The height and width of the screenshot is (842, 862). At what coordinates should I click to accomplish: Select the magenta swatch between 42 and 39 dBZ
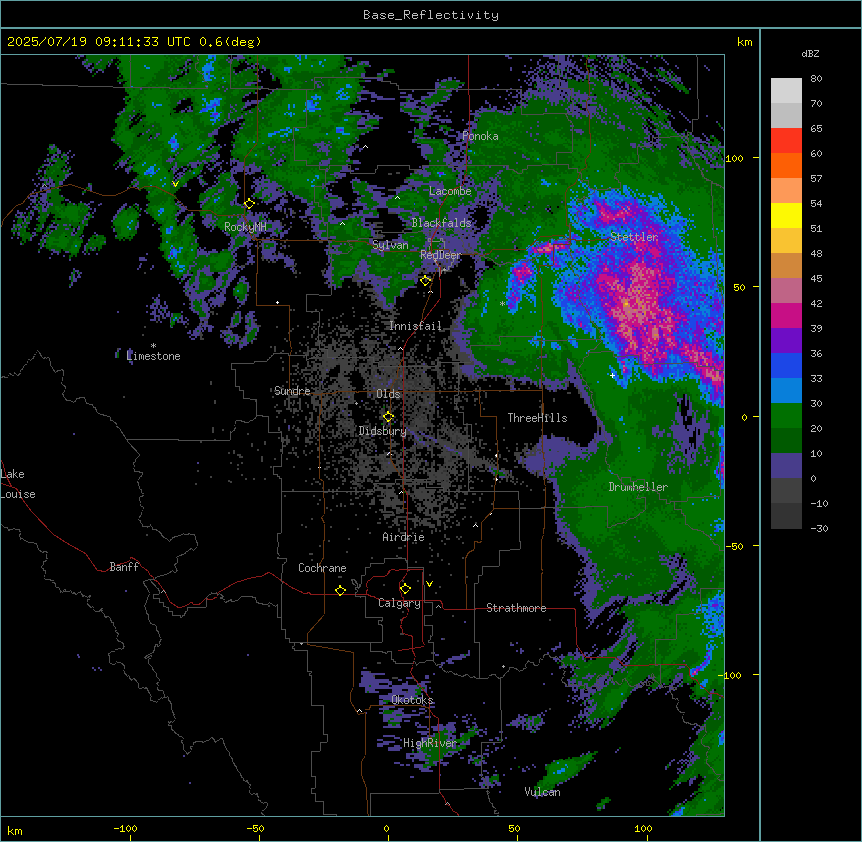pyautogui.click(x=786, y=315)
